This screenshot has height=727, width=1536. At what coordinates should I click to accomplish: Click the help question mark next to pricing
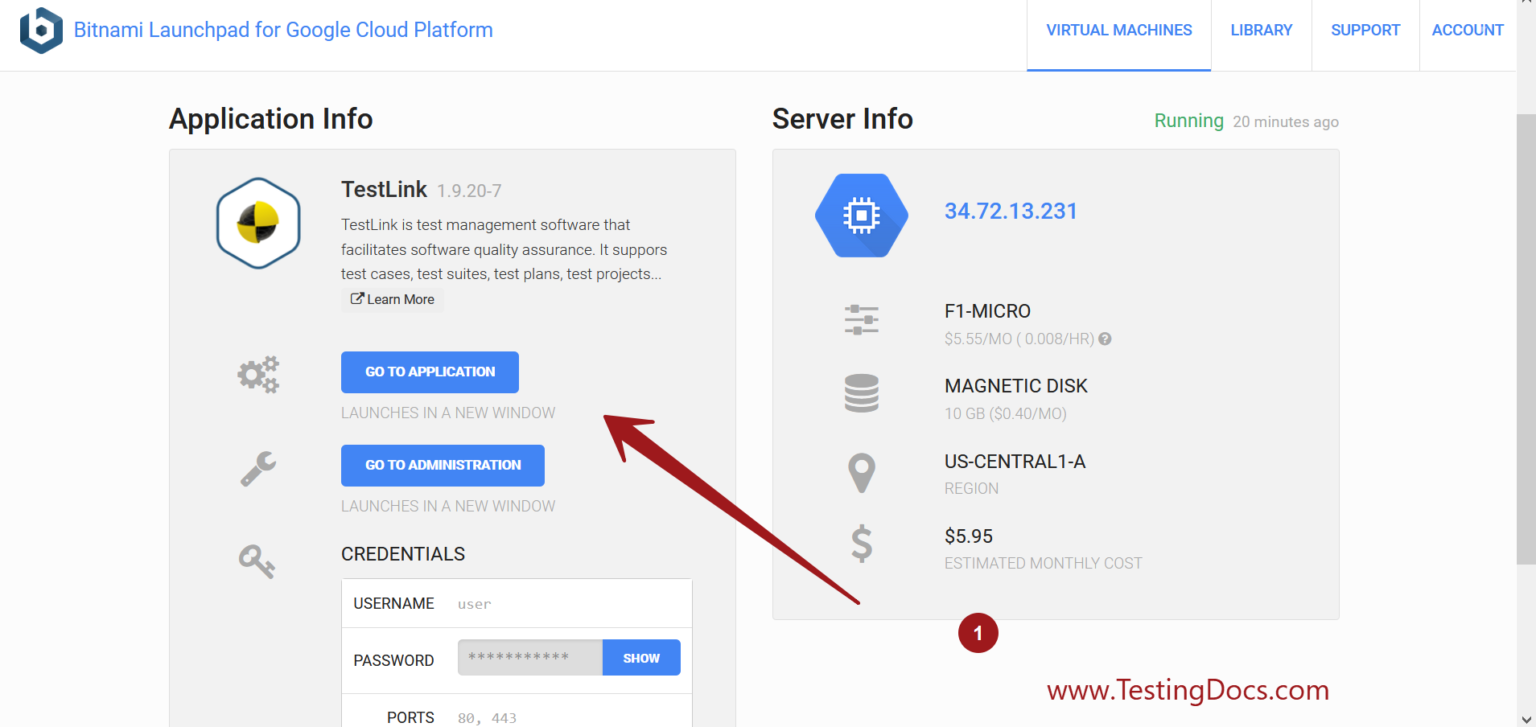point(1105,339)
